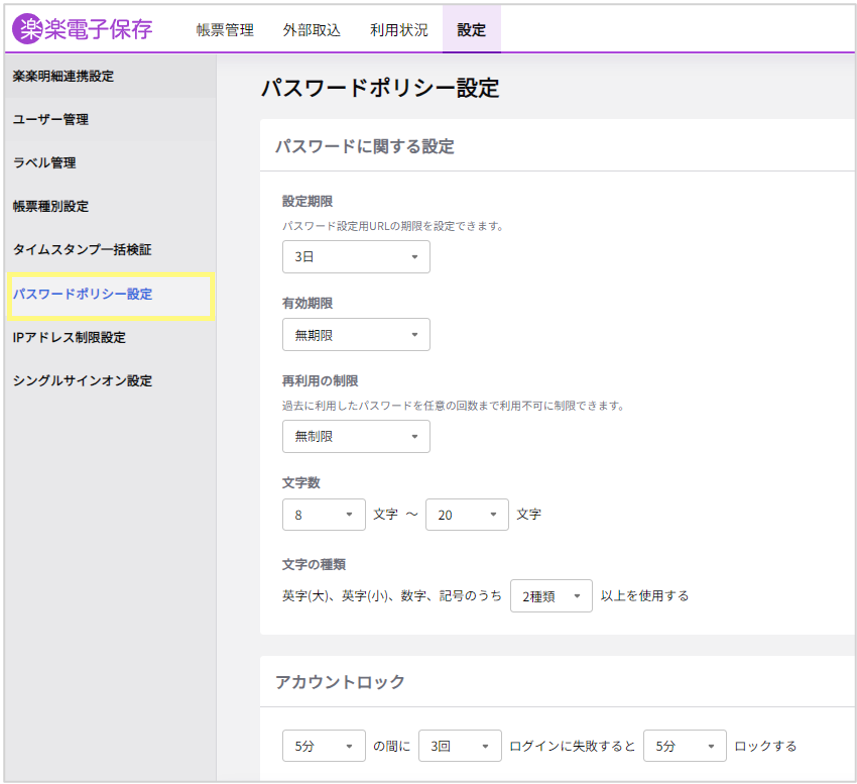This screenshot has height=784, width=857.
Task: Open 有効期限 dropdown showing 無期限
Action: (356, 335)
